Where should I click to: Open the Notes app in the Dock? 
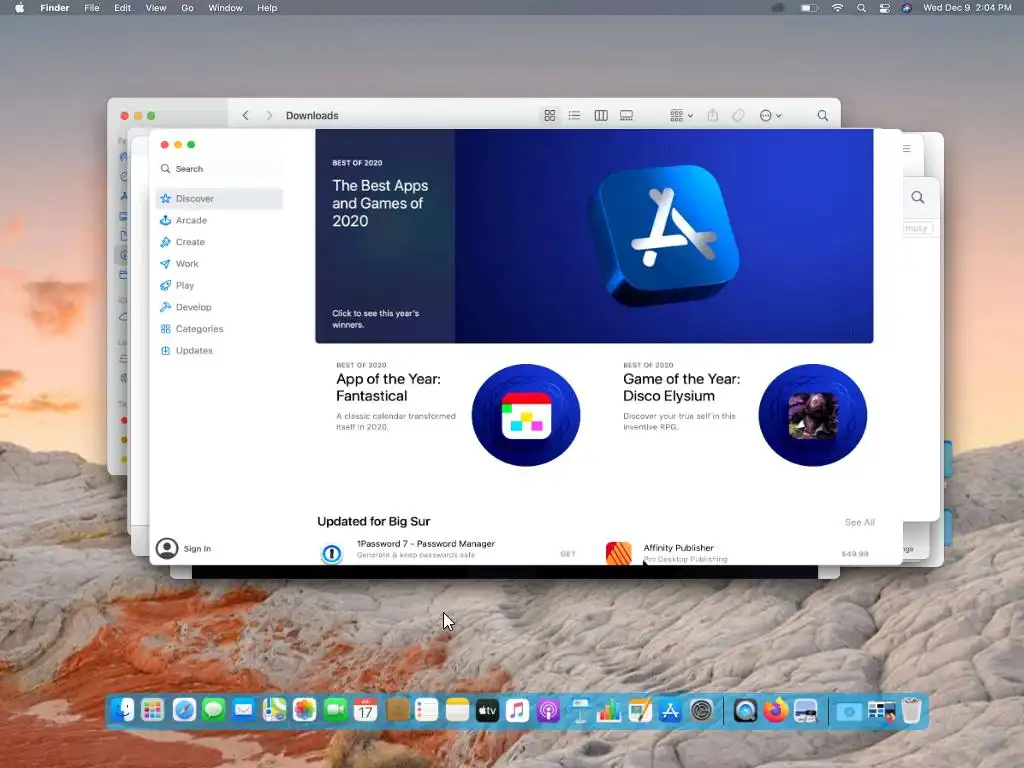[457, 711]
